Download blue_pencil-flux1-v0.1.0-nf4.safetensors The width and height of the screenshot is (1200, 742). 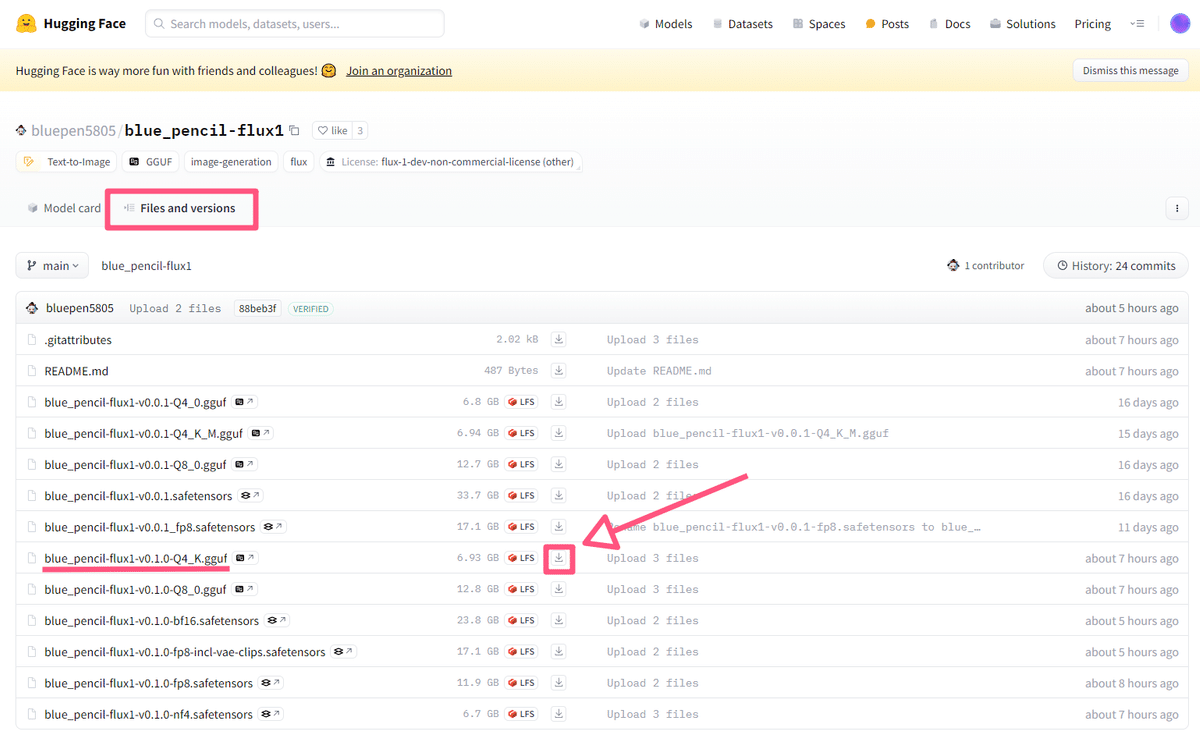[559, 714]
